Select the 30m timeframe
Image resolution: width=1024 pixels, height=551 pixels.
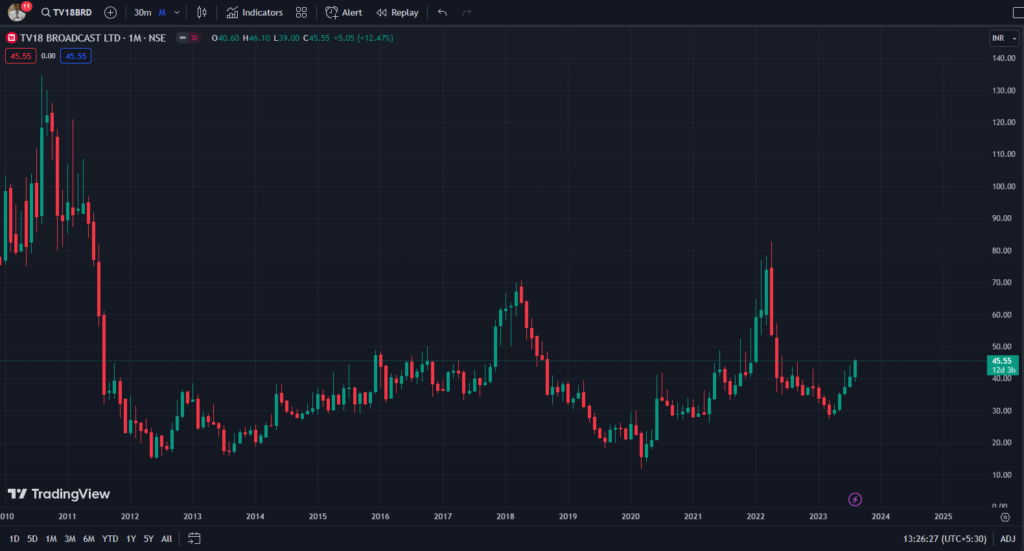pyautogui.click(x=142, y=12)
